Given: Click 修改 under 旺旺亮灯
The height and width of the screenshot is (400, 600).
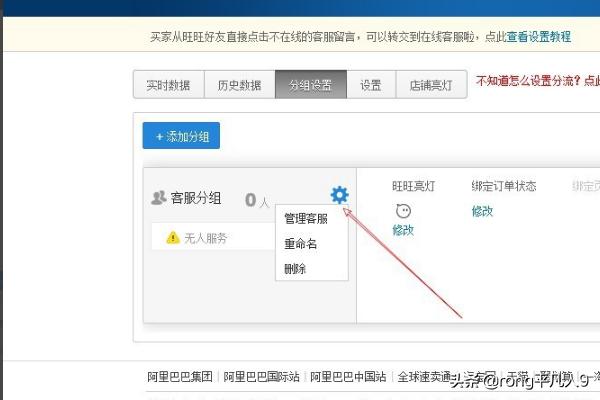Looking at the screenshot, I should (x=403, y=230).
